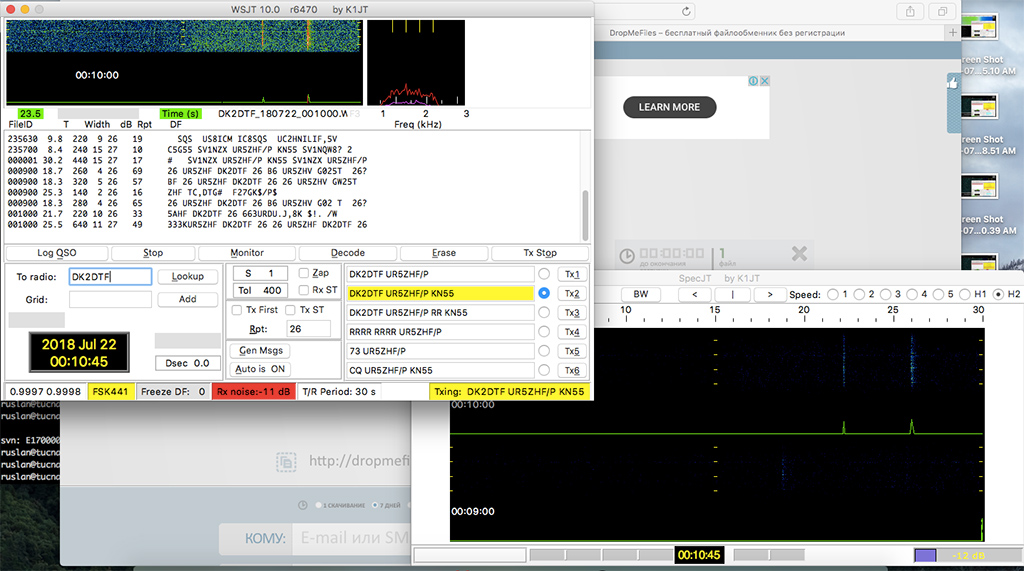1024x571 pixels.
Task: Edit the 'CQ UR5ZHF/P KN55' message field
Action: pyautogui.click(x=440, y=370)
